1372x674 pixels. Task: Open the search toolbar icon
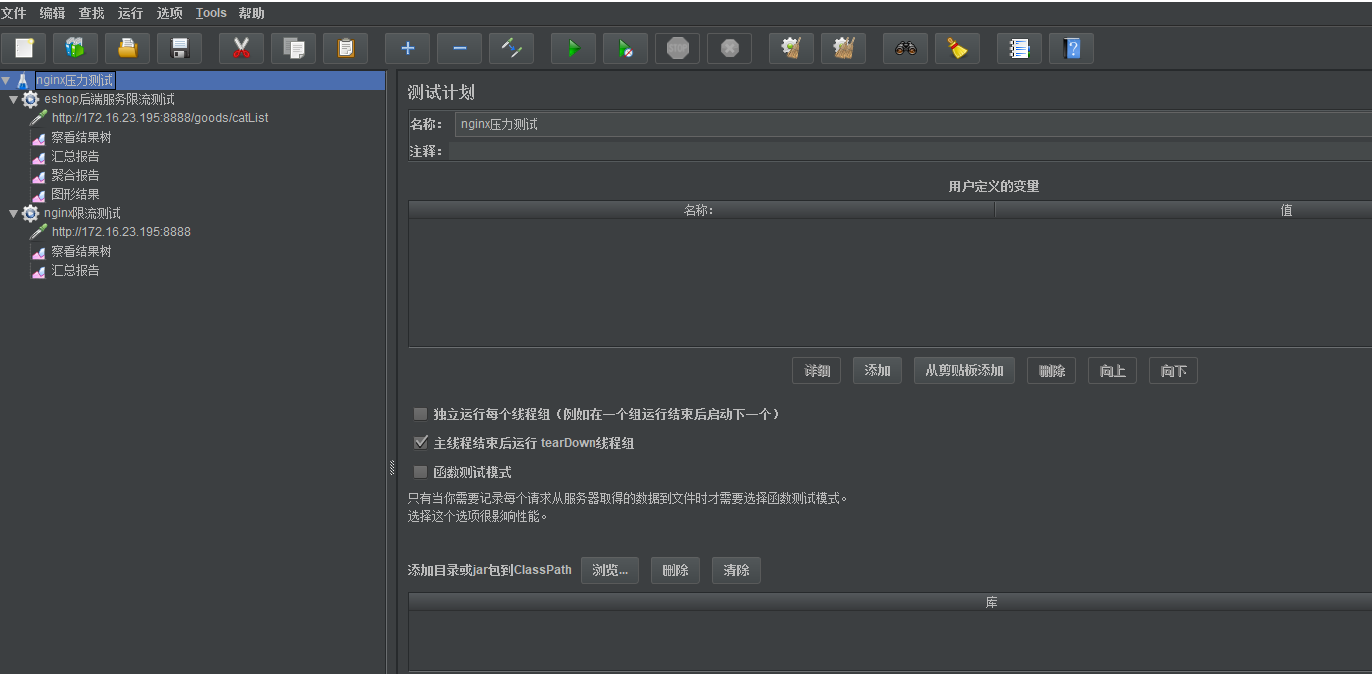(904, 48)
